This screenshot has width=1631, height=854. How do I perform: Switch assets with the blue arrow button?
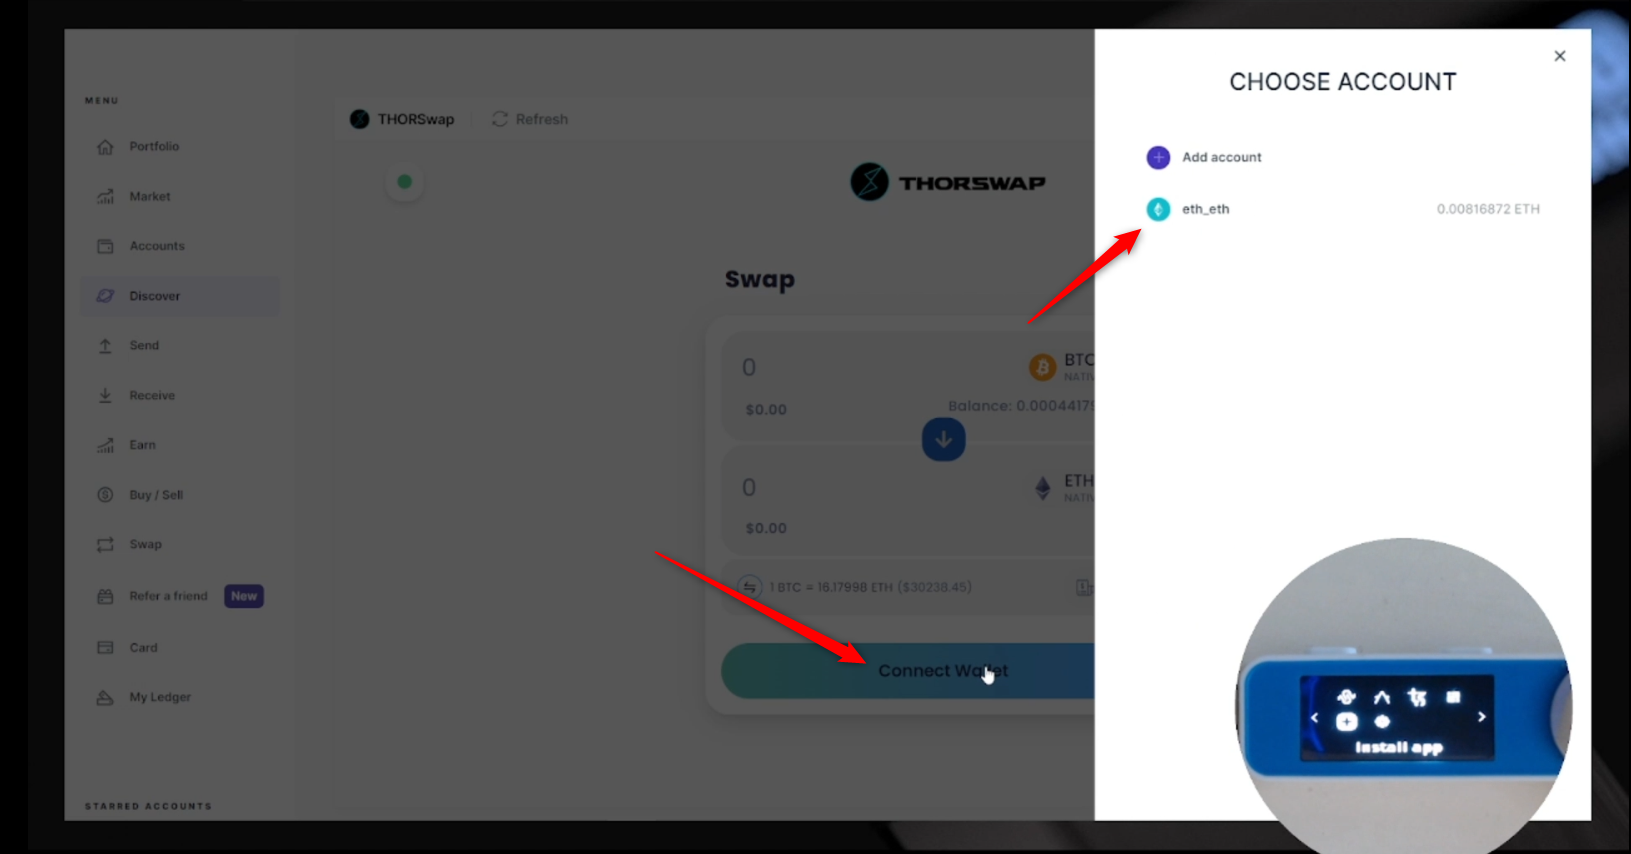tap(943, 440)
